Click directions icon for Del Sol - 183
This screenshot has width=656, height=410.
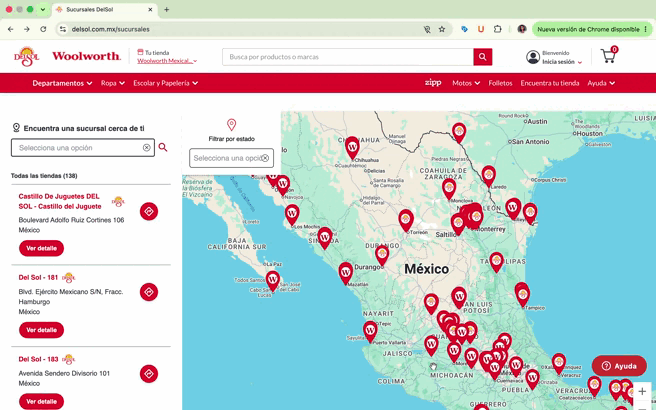(149, 374)
